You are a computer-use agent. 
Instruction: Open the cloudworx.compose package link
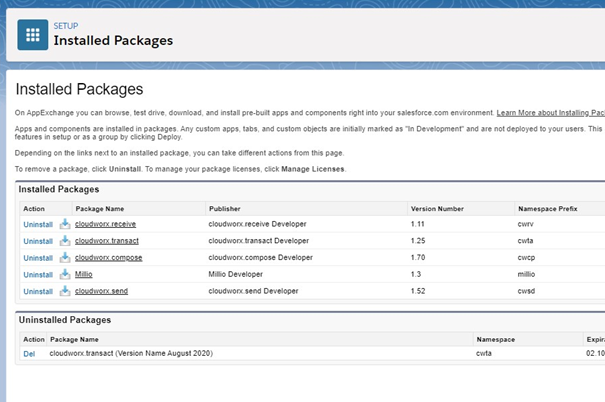pos(108,258)
